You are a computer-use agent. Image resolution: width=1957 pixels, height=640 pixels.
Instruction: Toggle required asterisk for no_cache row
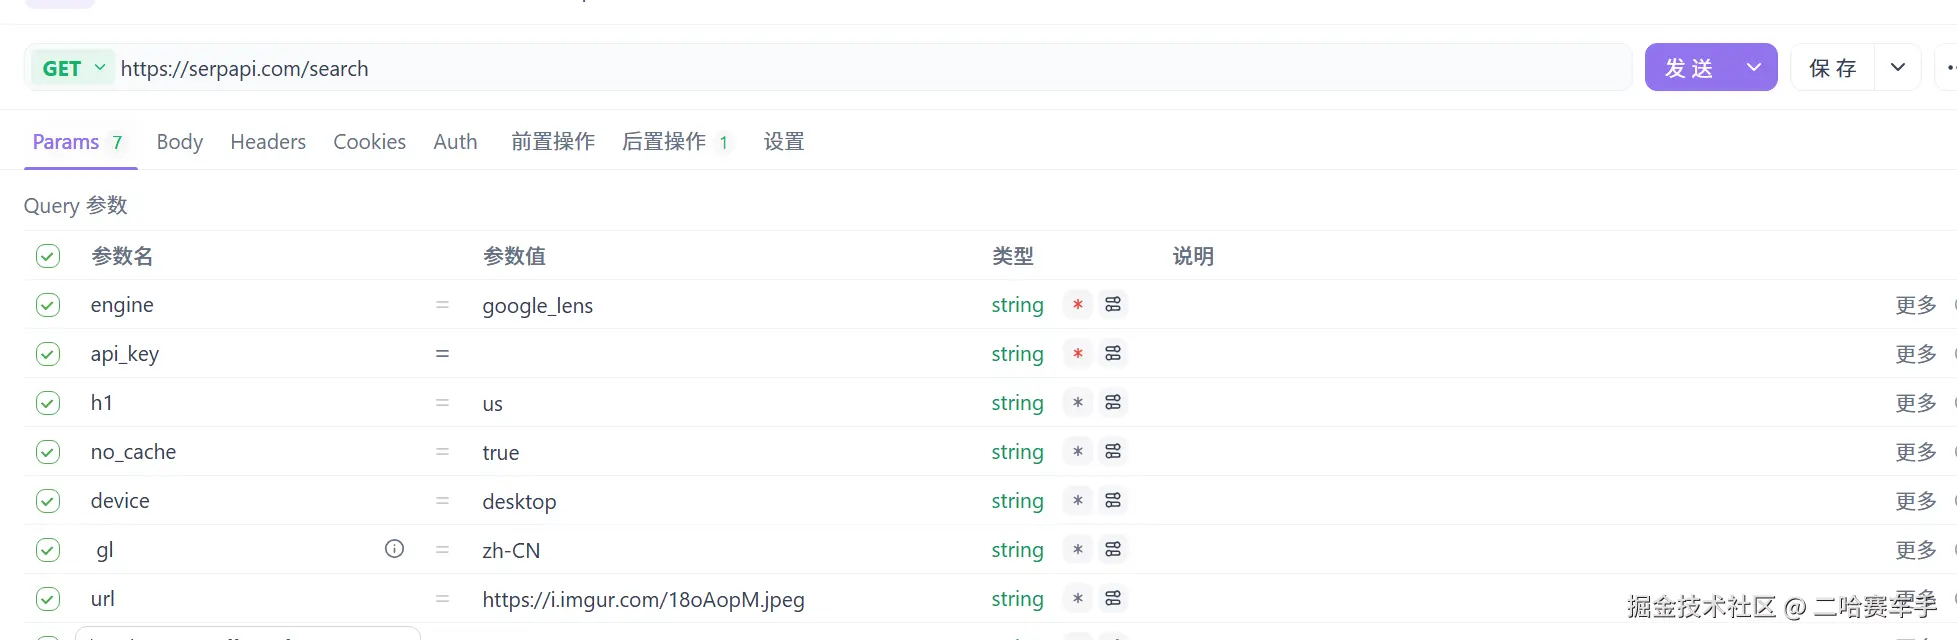coord(1077,451)
